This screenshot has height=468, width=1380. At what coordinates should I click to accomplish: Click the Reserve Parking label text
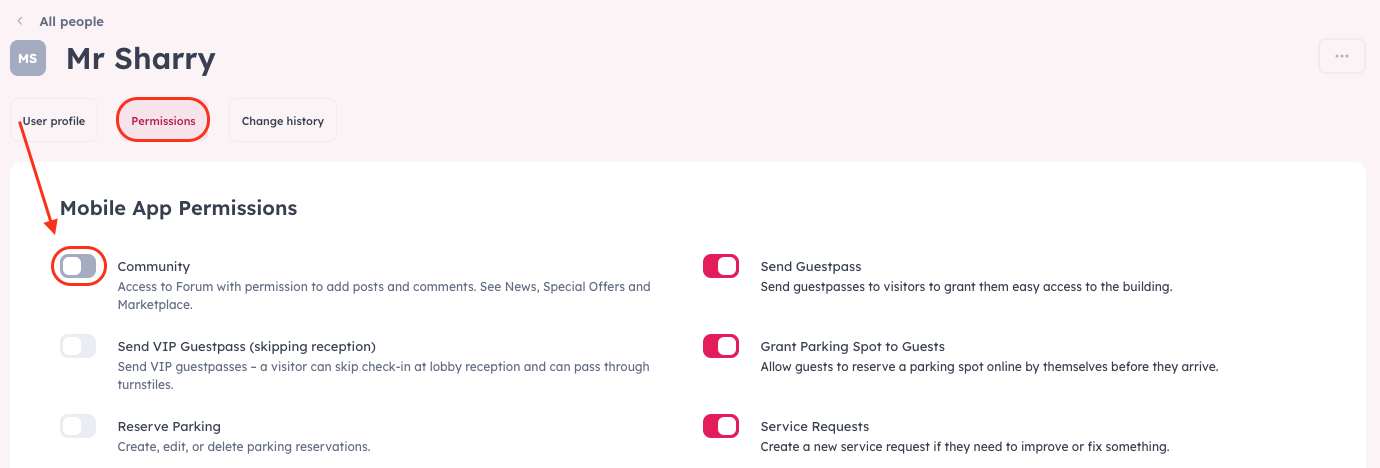tap(169, 427)
